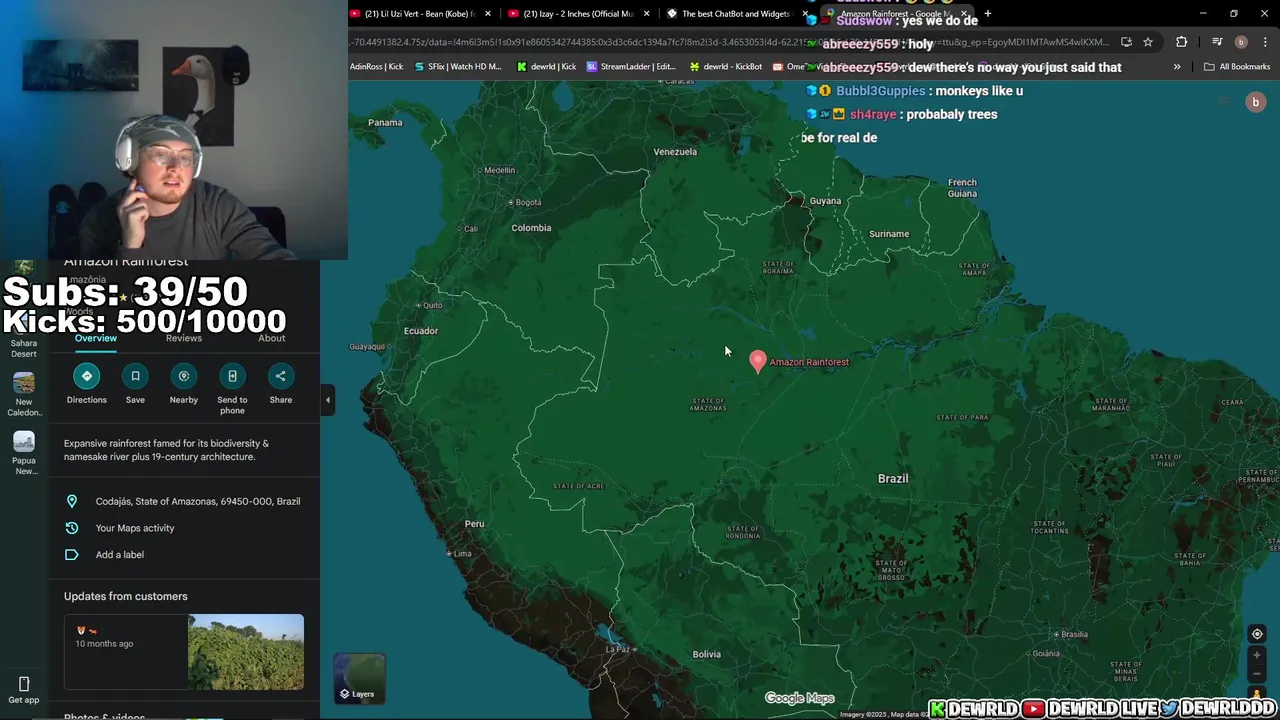Click the Get app button
This screenshot has height=720, width=1280.
[x=24, y=691]
